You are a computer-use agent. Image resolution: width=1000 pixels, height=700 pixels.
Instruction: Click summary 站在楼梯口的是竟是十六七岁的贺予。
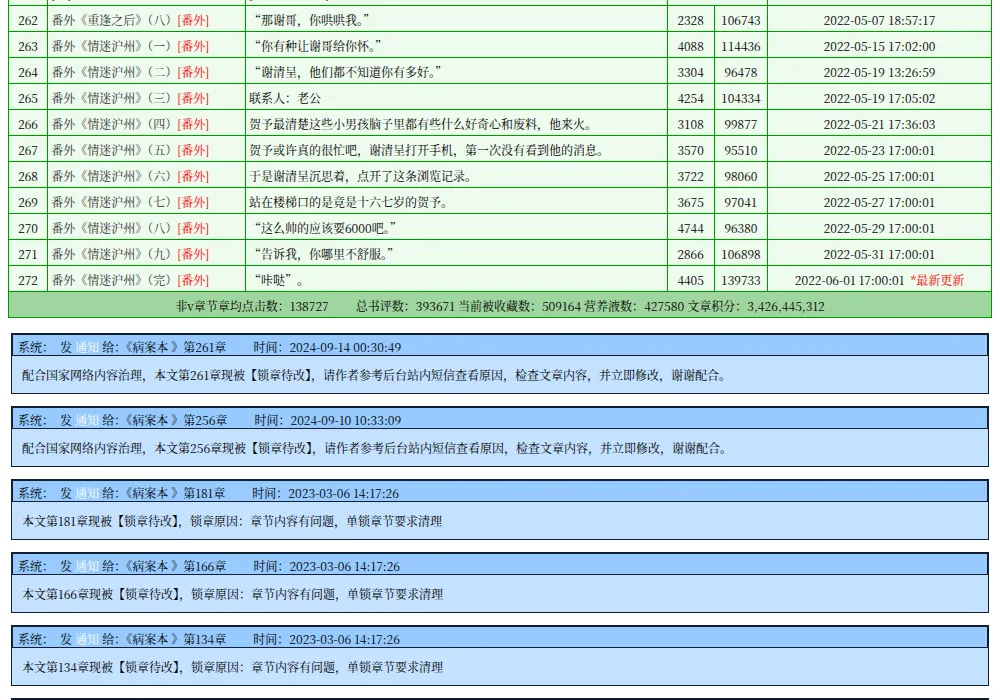click(348, 203)
